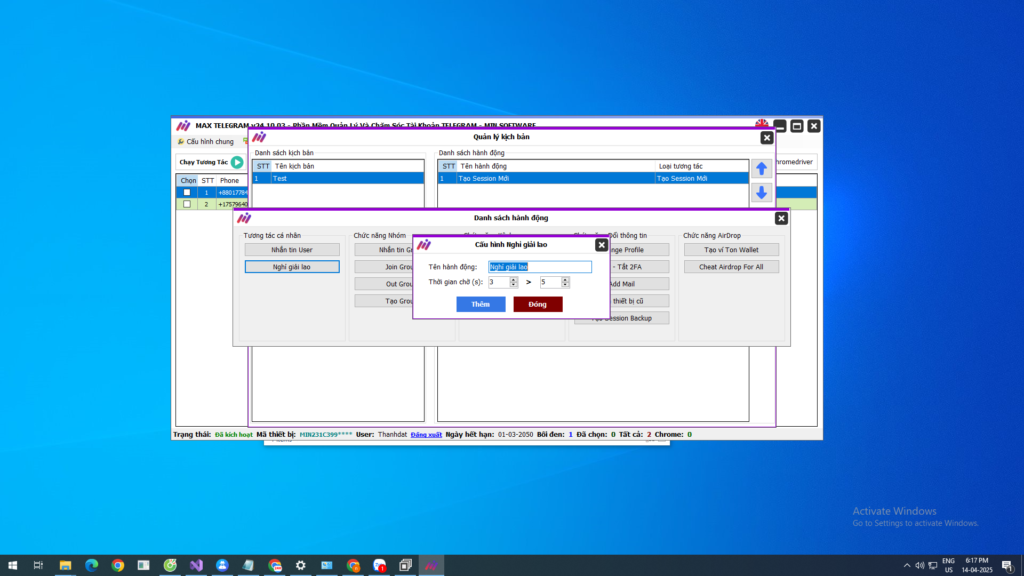Click the blue Thêm button
This screenshot has width=1024, height=576.
(481, 304)
